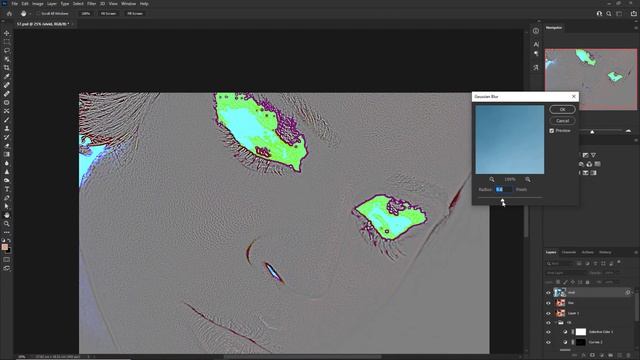Click zoom-out magnifier in Gaussian Blur dialog
Image resolution: width=640 pixels, height=360 pixels.
pos(492,180)
